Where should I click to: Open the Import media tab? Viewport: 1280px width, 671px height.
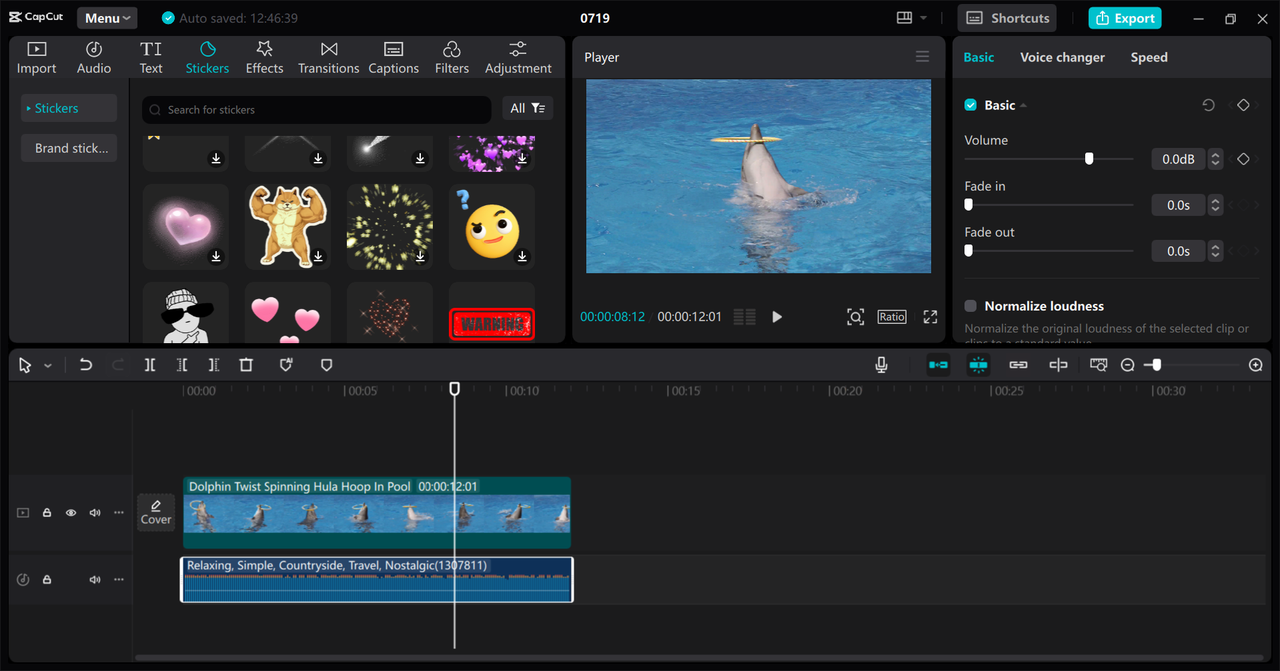pyautogui.click(x=36, y=58)
